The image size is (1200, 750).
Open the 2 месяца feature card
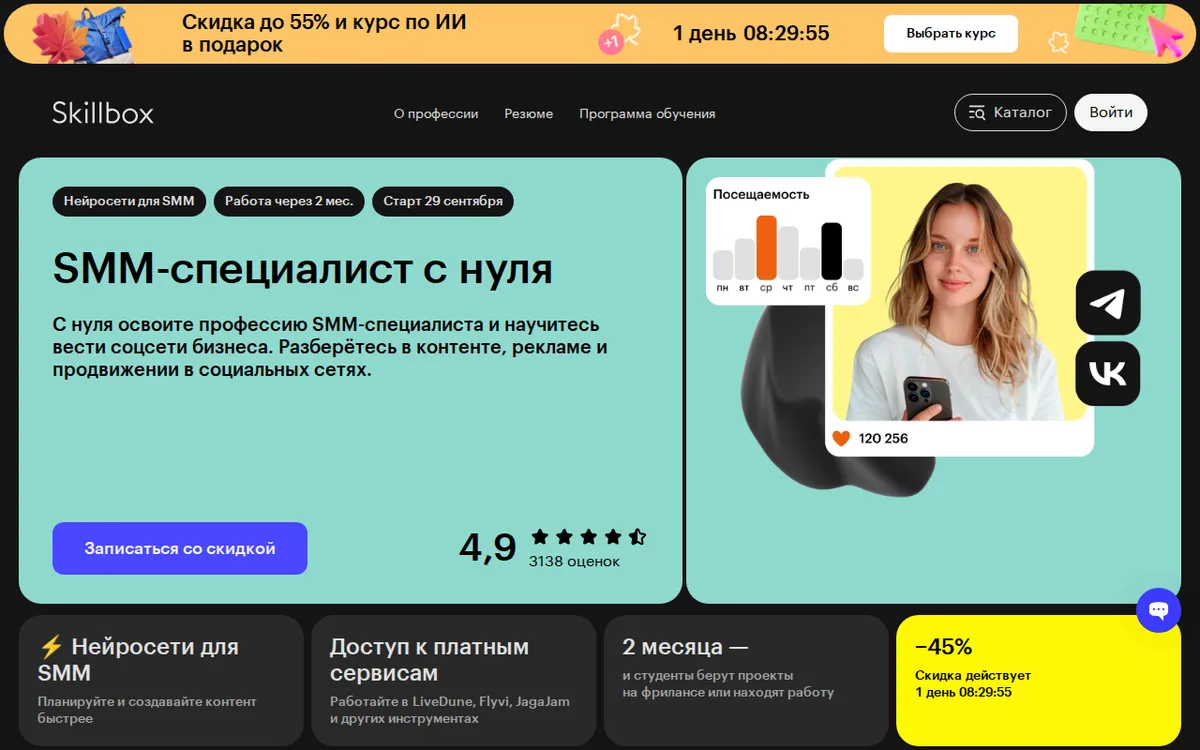pyautogui.click(x=746, y=681)
